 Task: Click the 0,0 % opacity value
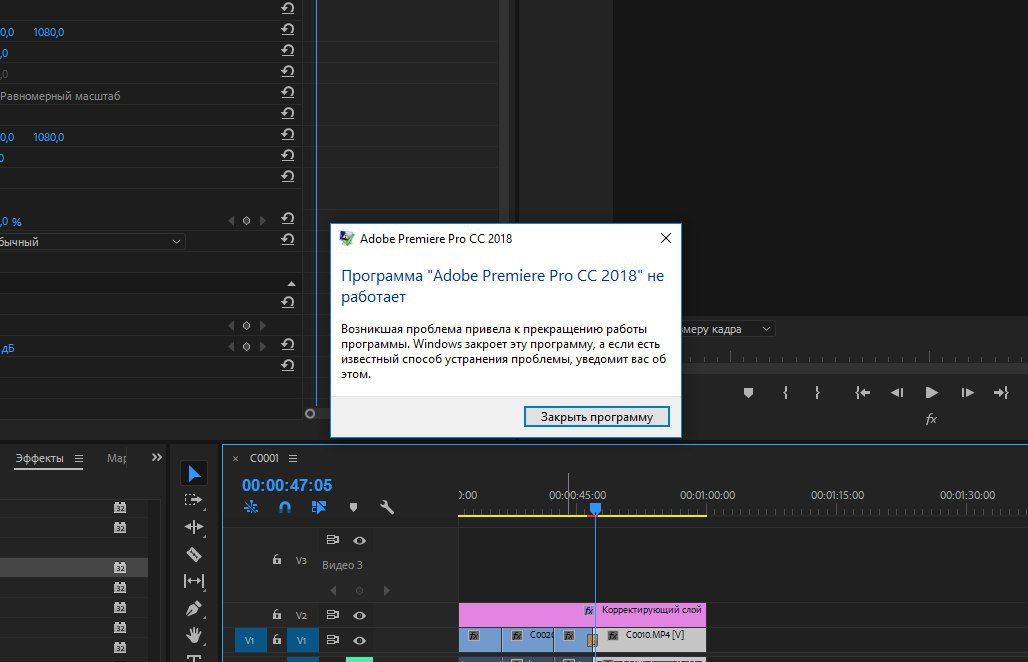point(10,222)
